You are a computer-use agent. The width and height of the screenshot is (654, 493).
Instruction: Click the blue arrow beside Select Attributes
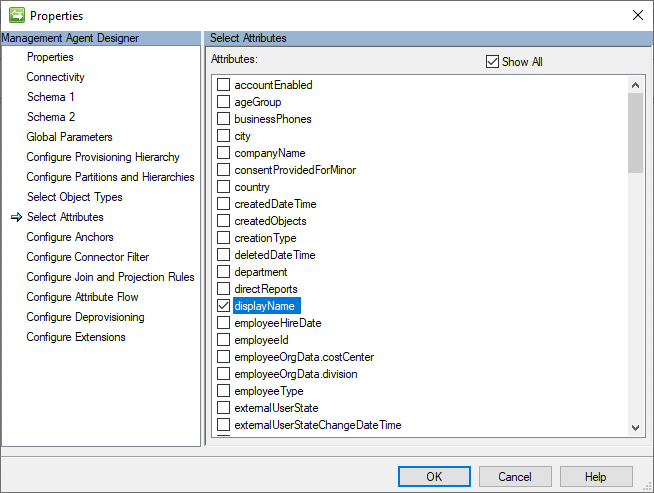click(x=16, y=217)
